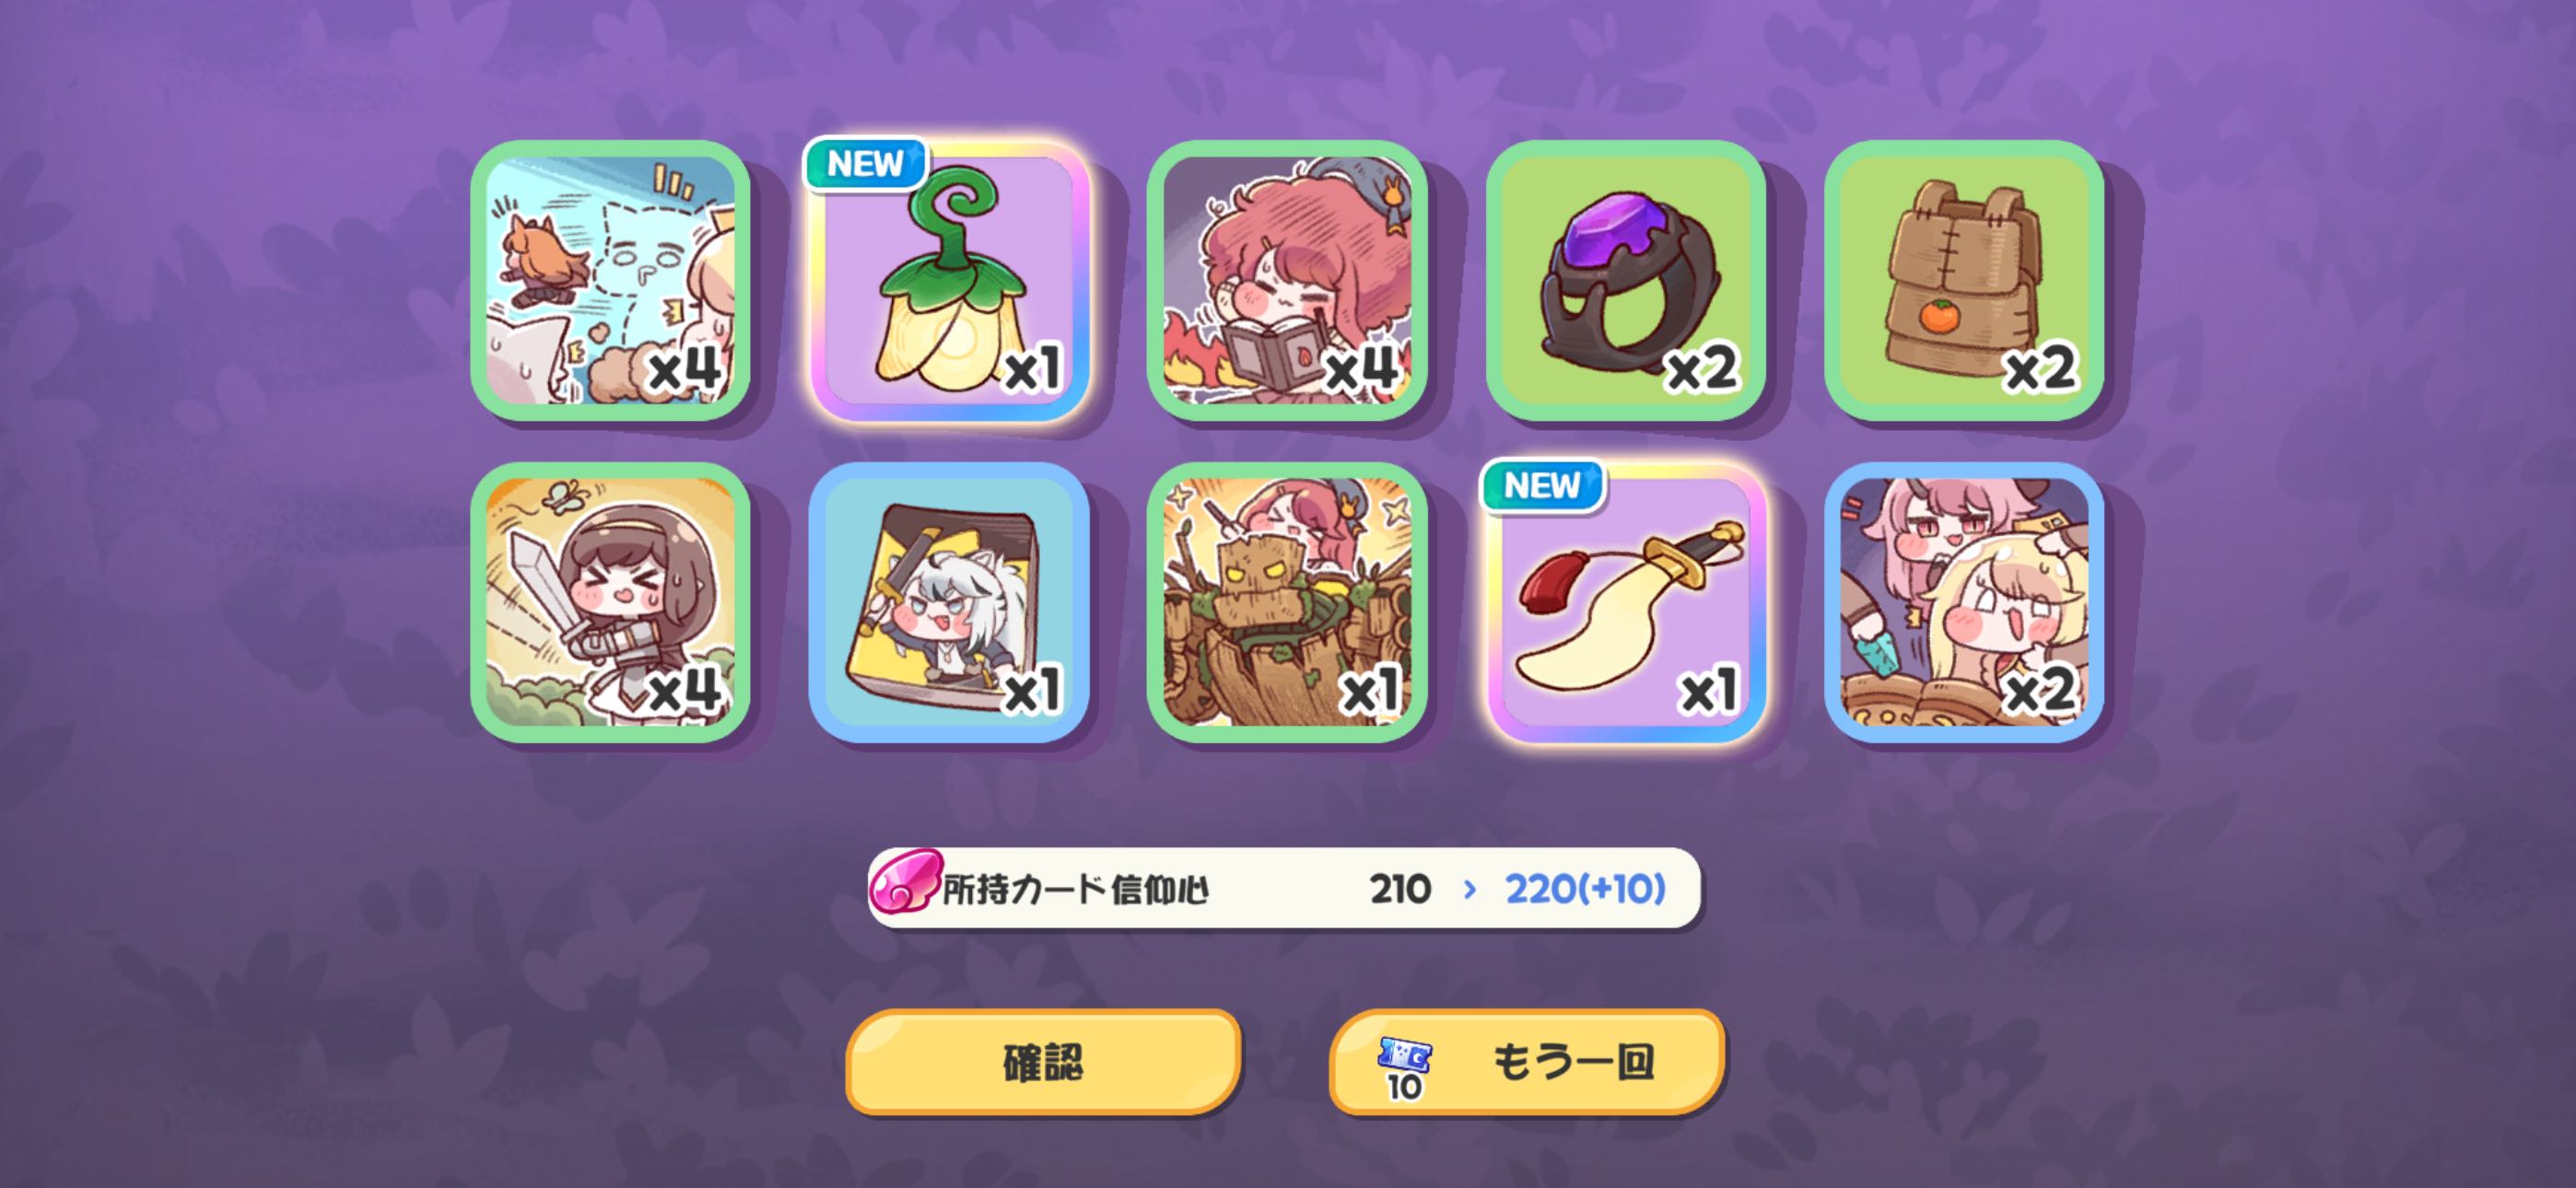Viewport: 2576px width, 1188px height.
Task: Click the 確認 confirm button
Action: click(x=1043, y=1062)
